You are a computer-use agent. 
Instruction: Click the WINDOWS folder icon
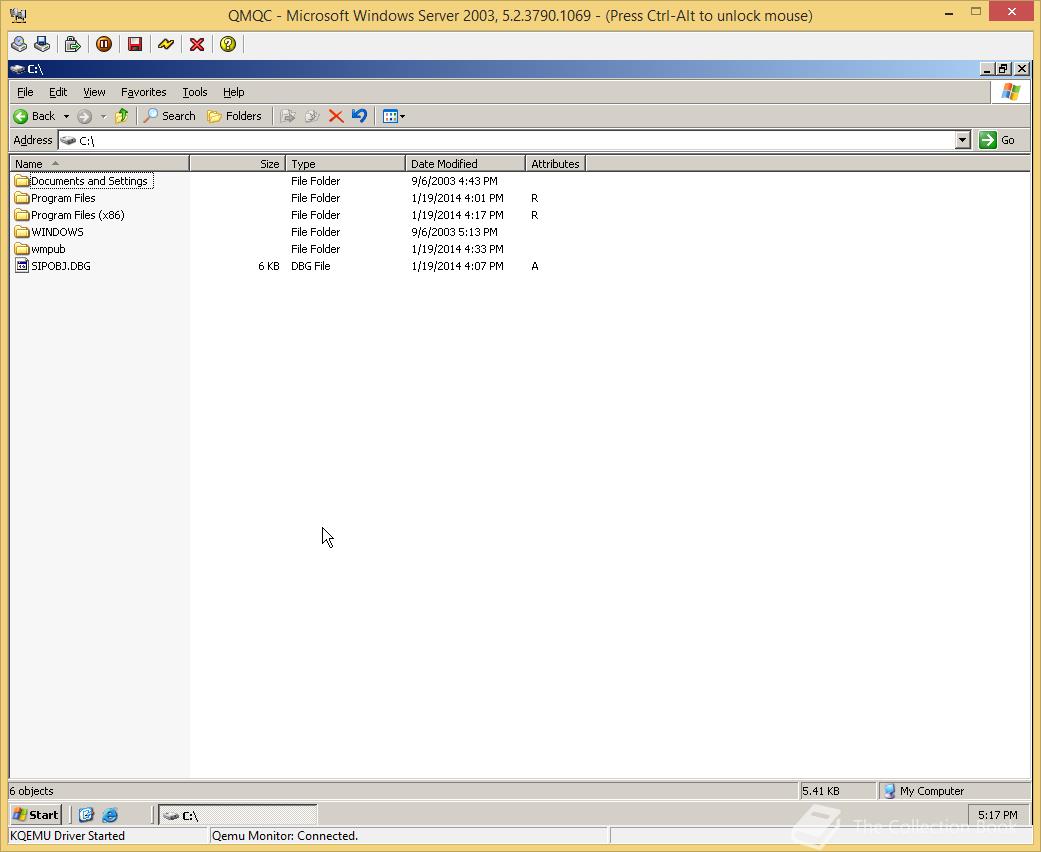[21, 232]
